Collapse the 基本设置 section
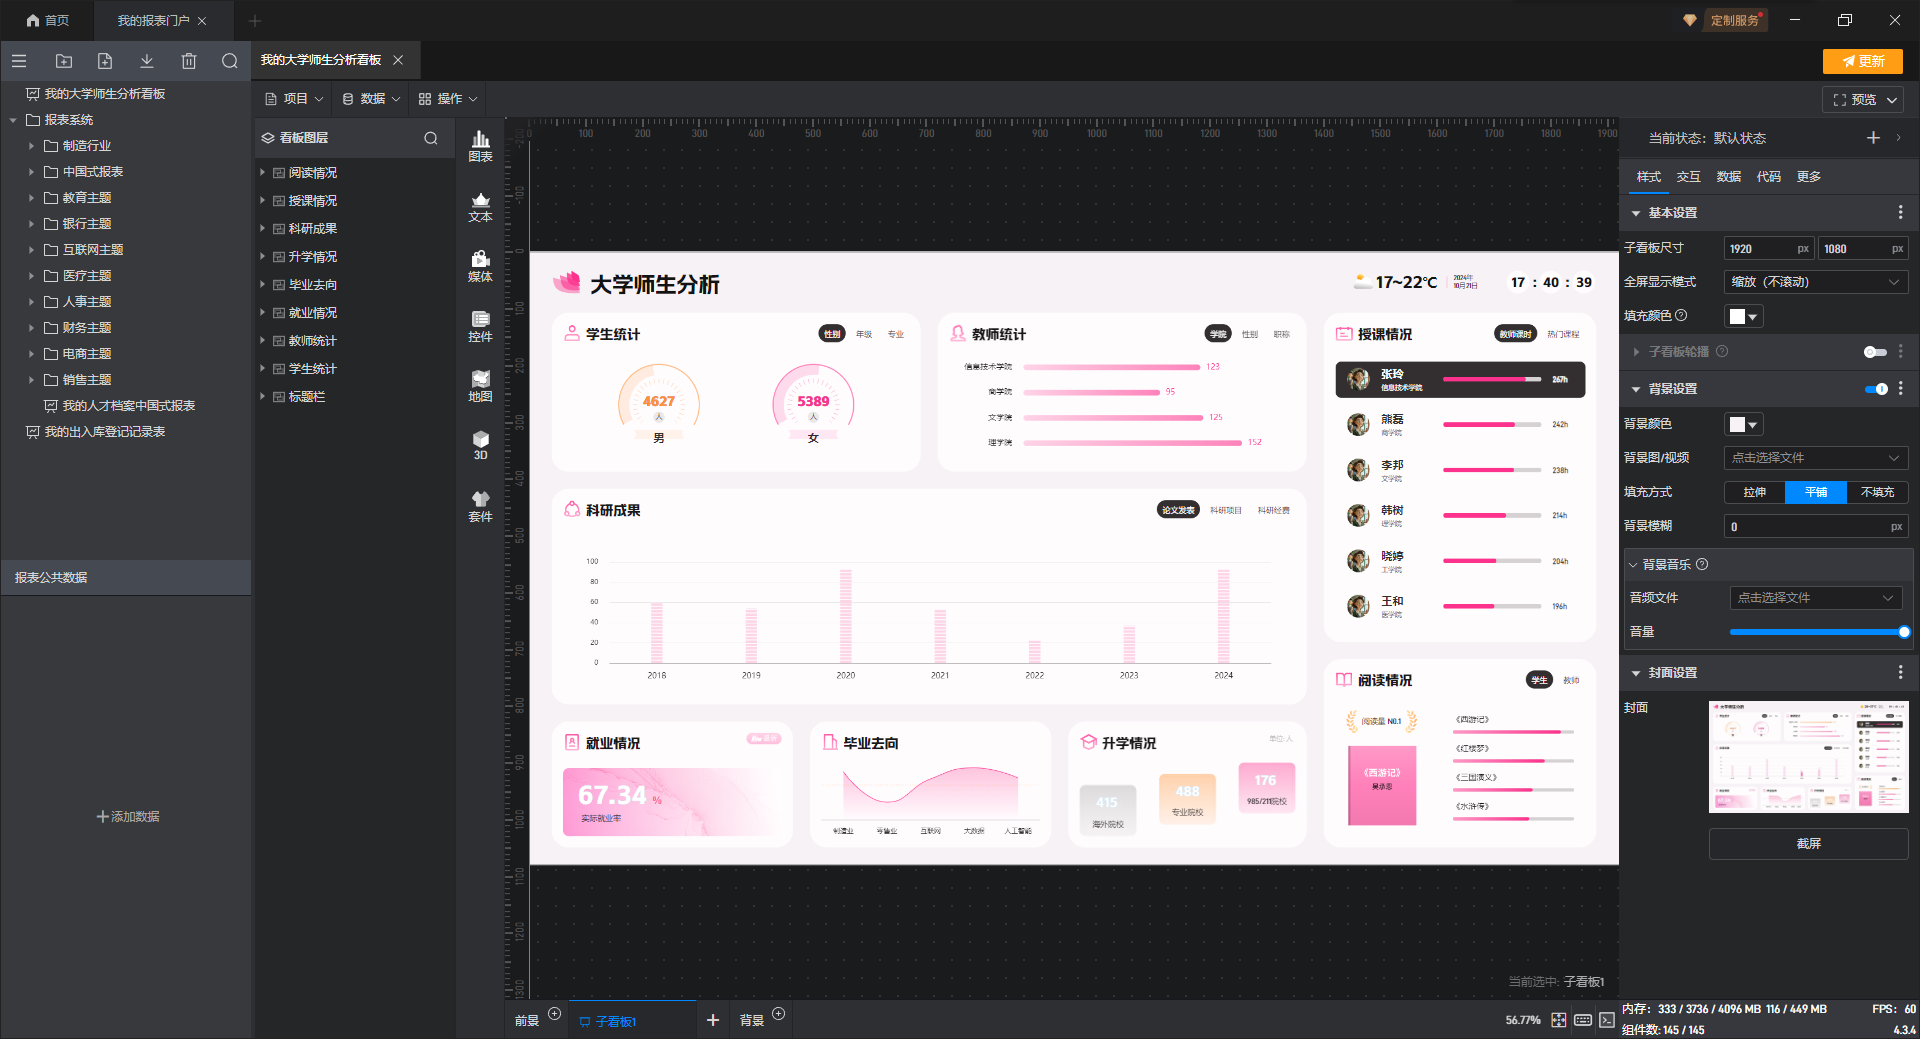 click(x=1636, y=213)
